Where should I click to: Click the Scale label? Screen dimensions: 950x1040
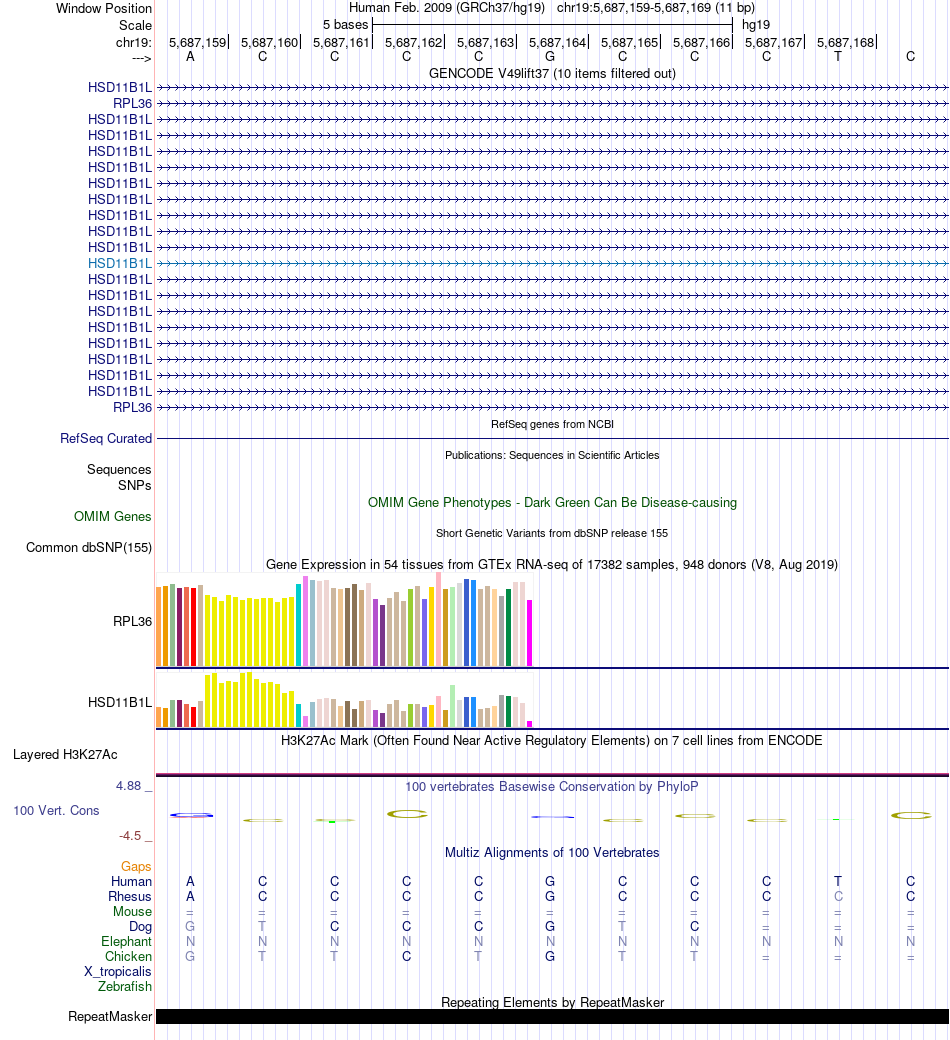[135, 25]
